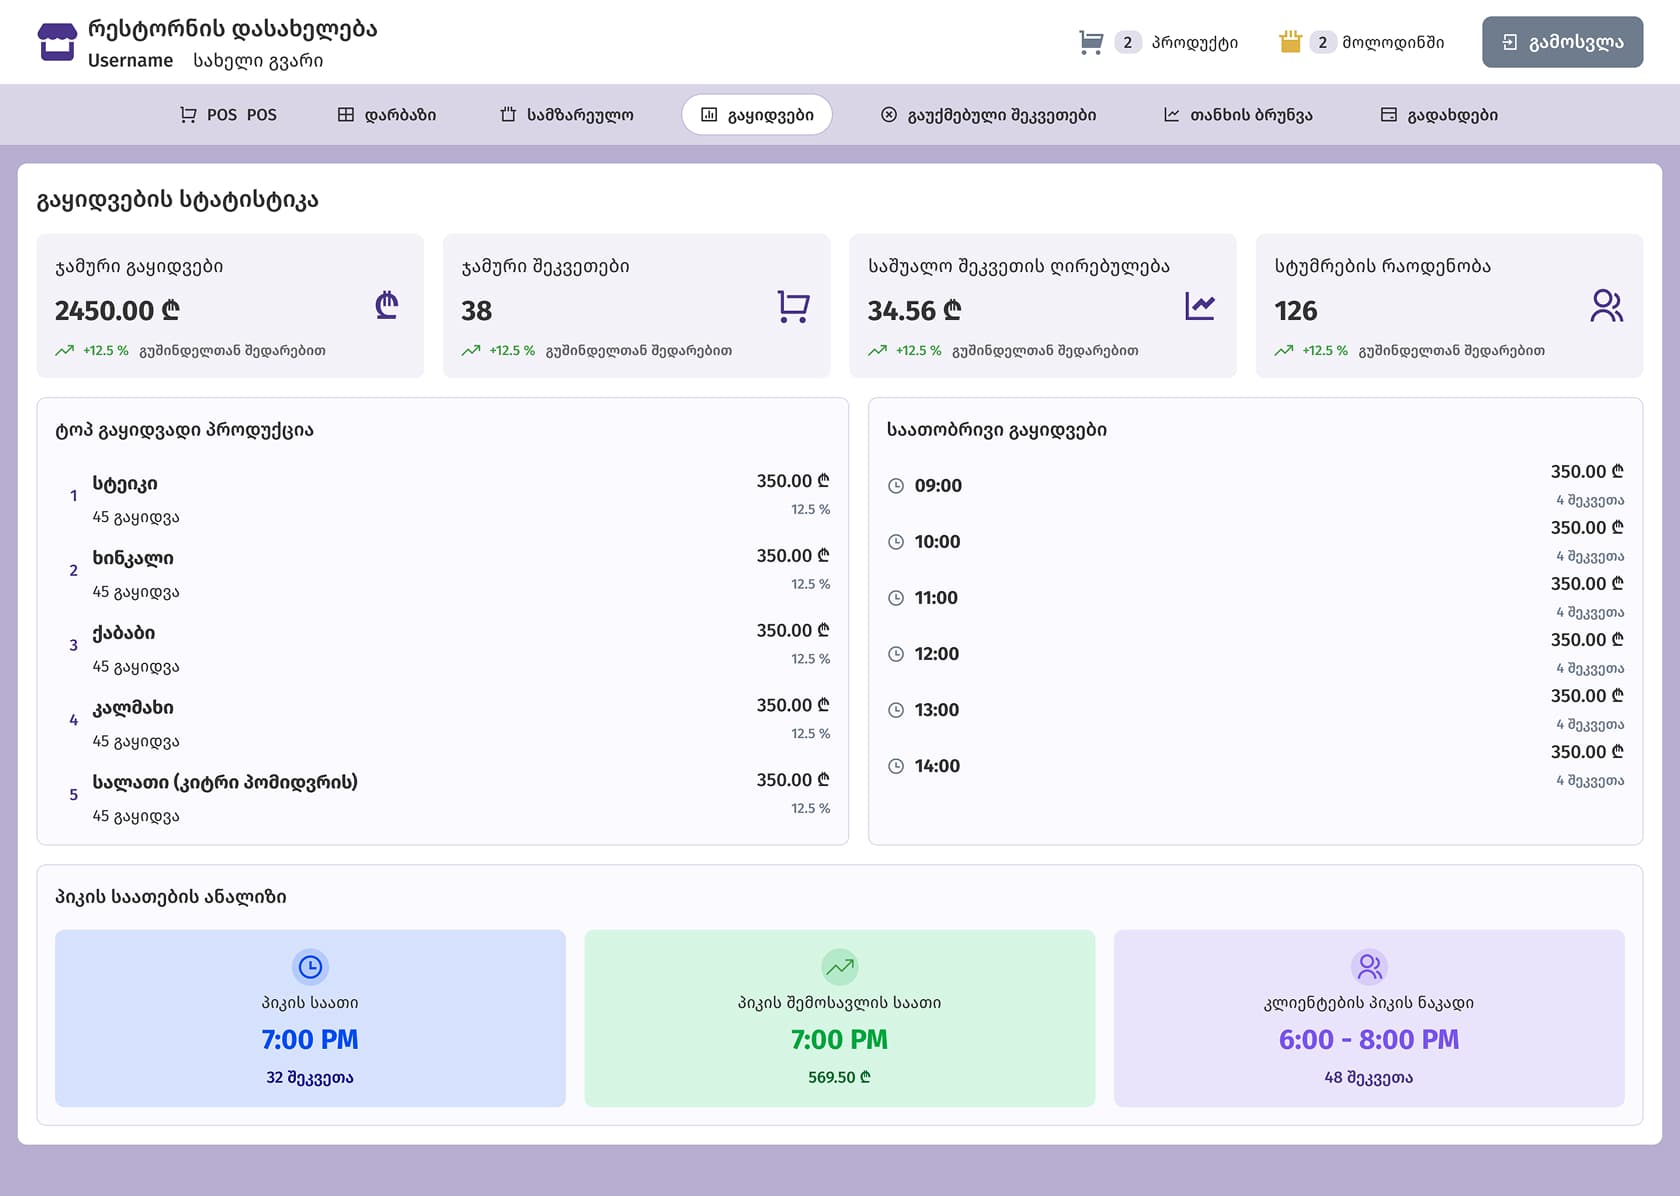
Task: Click the users icon in peak customer flow card
Action: [1369, 967]
